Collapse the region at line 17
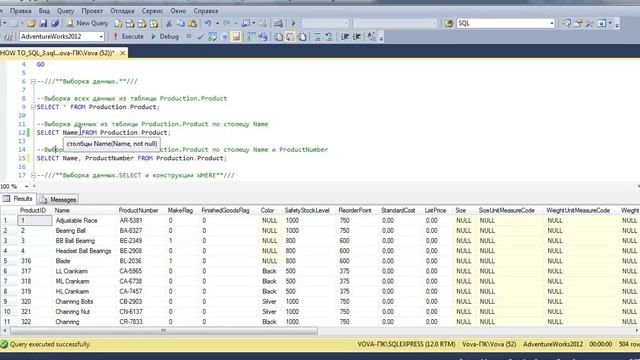The height and width of the screenshot is (360, 640). point(33,176)
